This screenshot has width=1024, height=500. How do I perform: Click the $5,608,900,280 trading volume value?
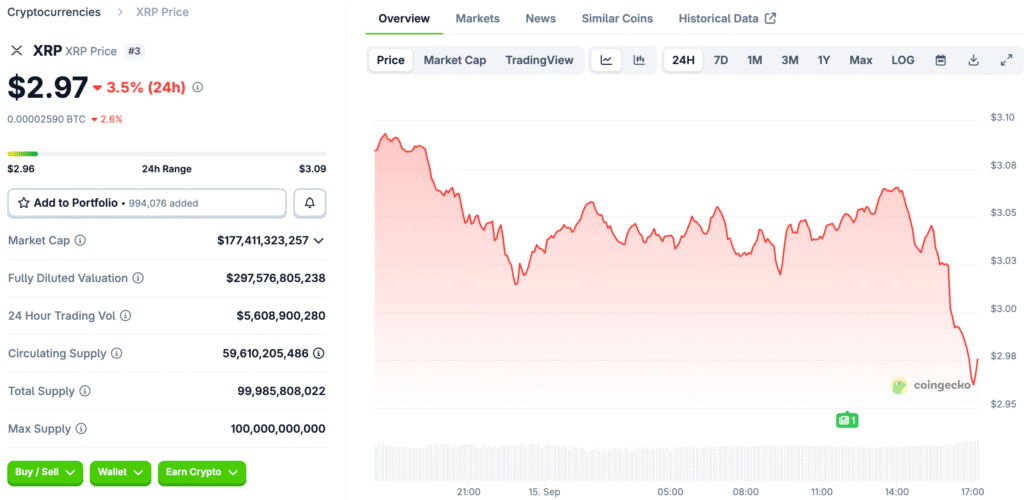pos(281,316)
